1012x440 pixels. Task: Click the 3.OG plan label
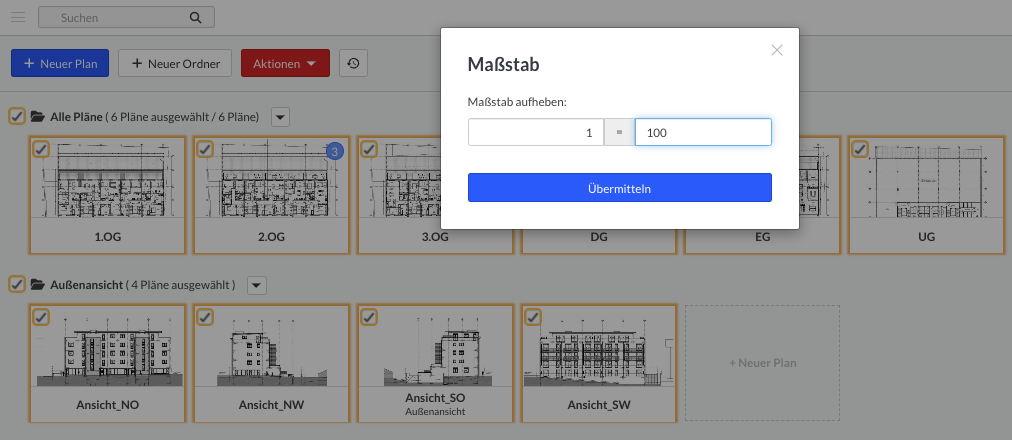pyautogui.click(x=435, y=237)
